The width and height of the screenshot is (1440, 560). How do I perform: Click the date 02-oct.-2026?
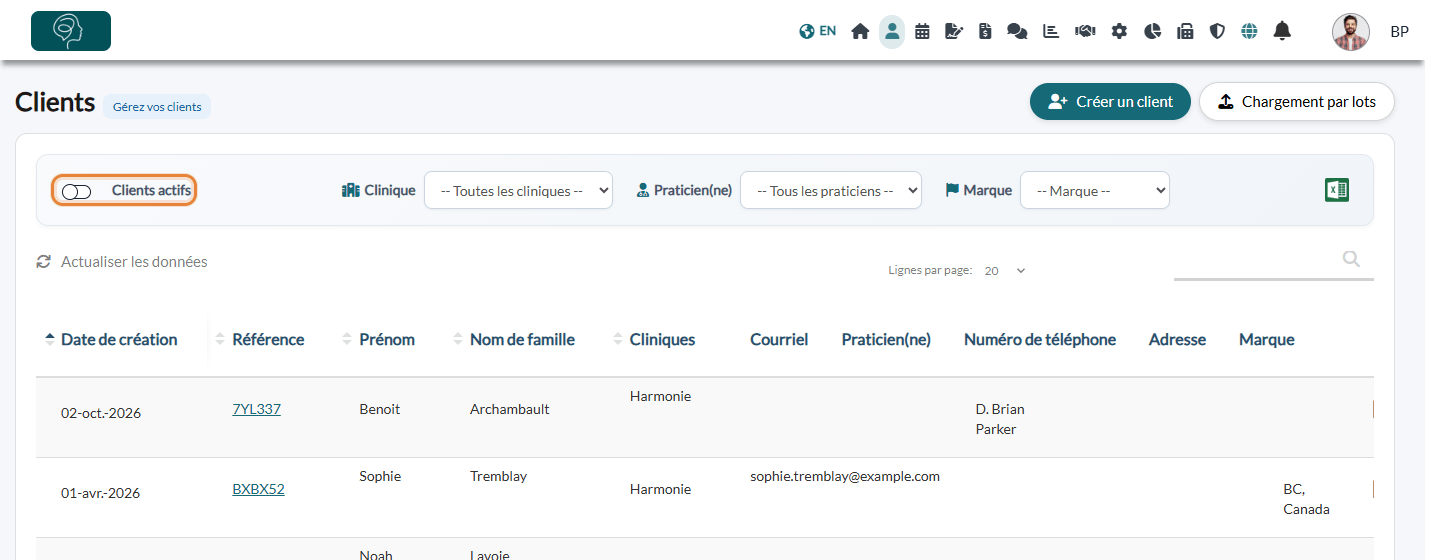click(x=101, y=413)
